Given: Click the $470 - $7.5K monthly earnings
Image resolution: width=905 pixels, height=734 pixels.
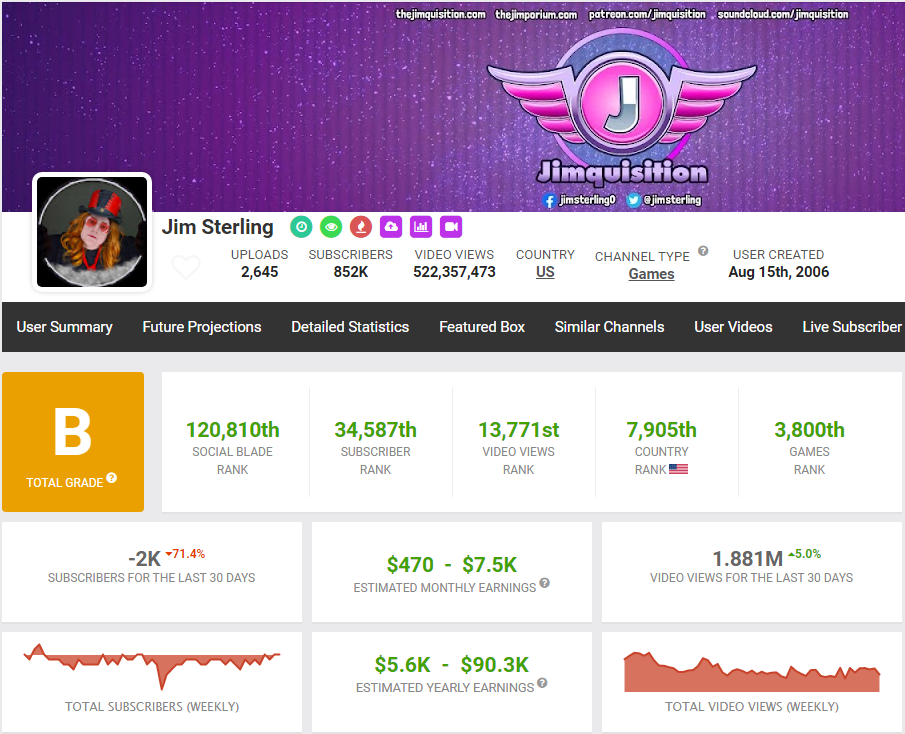Looking at the screenshot, I should coord(452,564).
